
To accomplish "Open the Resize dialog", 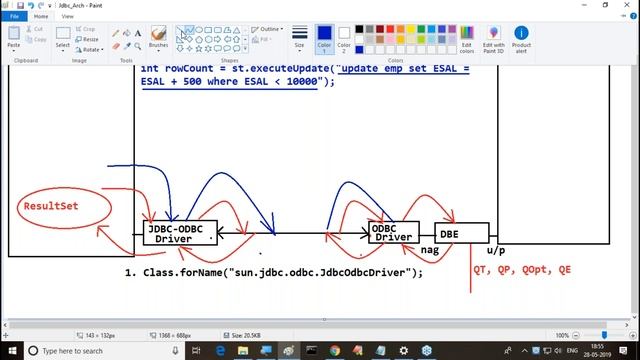I will coord(87,39).
